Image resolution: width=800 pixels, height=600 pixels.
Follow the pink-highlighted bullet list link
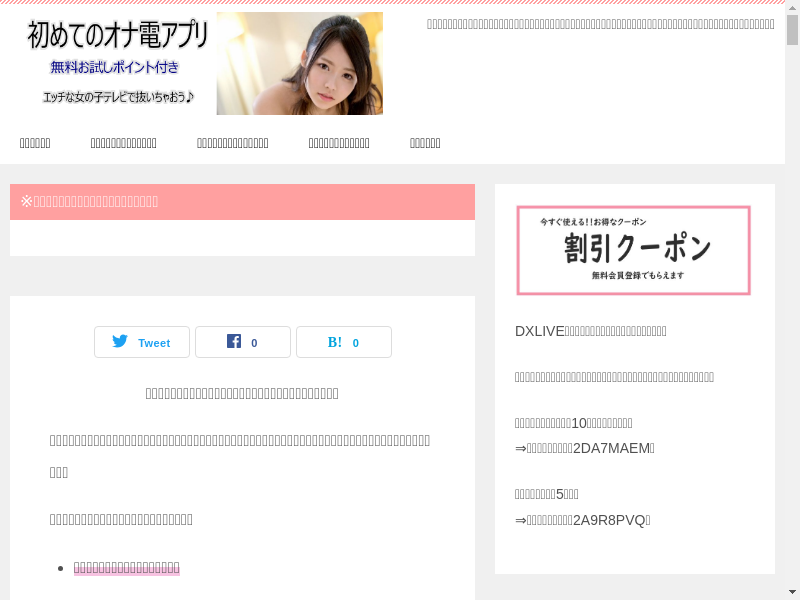tap(126, 568)
